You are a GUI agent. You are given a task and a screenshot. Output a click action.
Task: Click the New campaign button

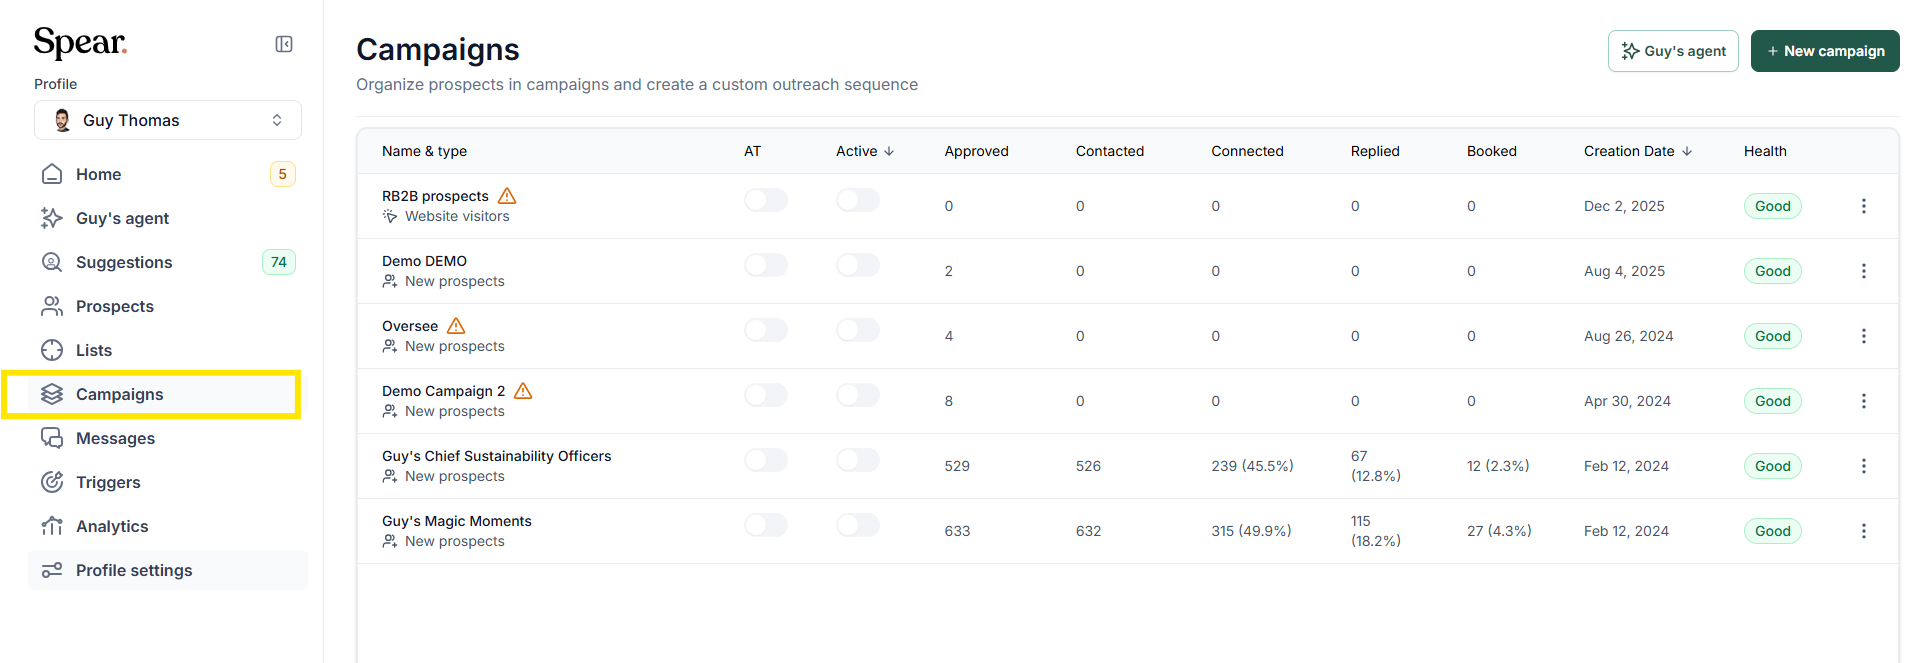point(1825,51)
